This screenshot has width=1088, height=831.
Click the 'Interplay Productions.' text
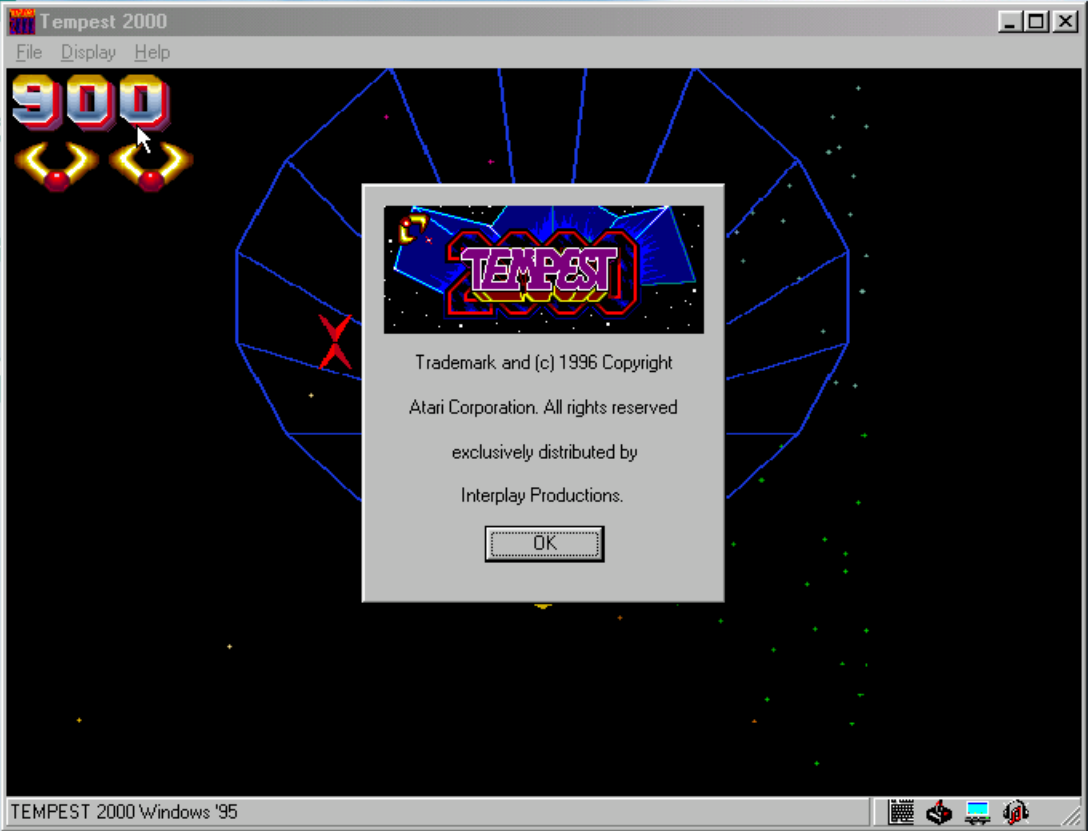pos(542,495)
